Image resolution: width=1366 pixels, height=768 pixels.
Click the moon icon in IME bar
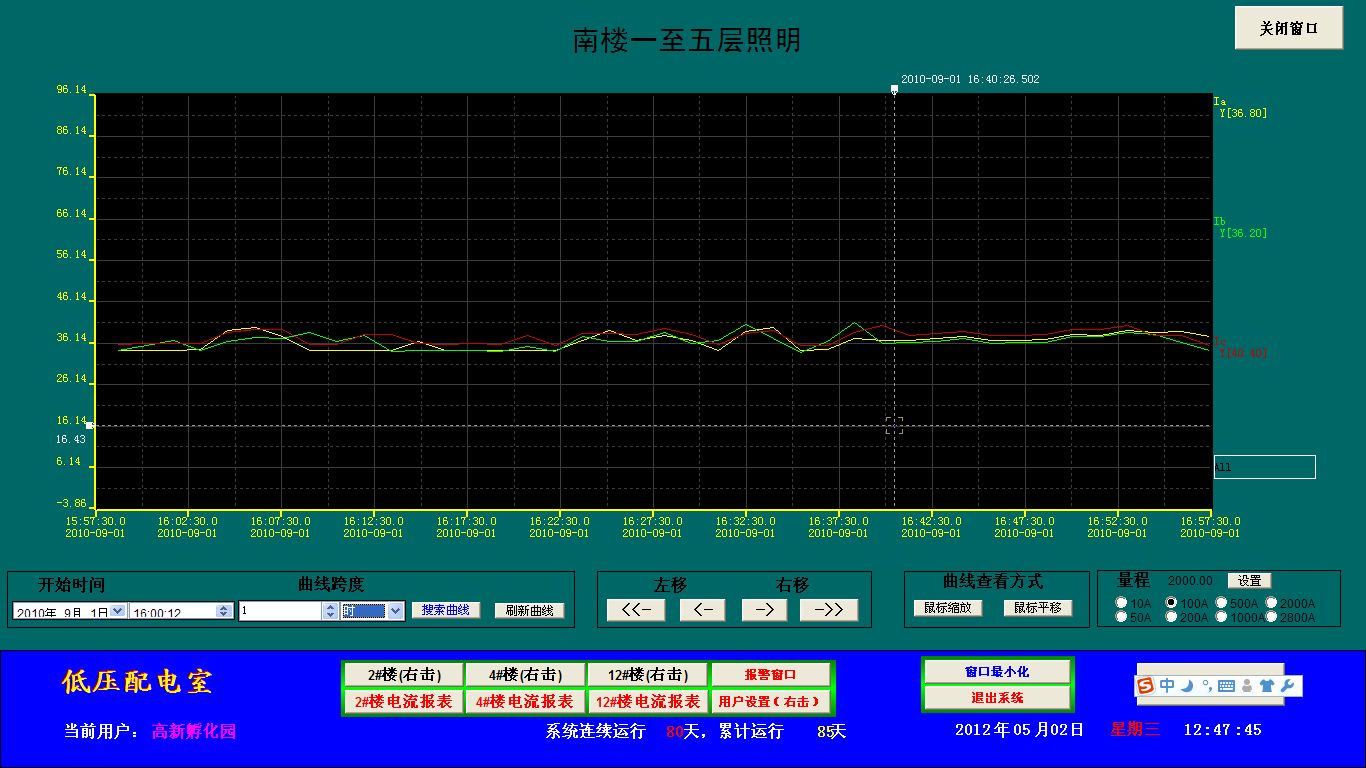(x=1187, y=686)
